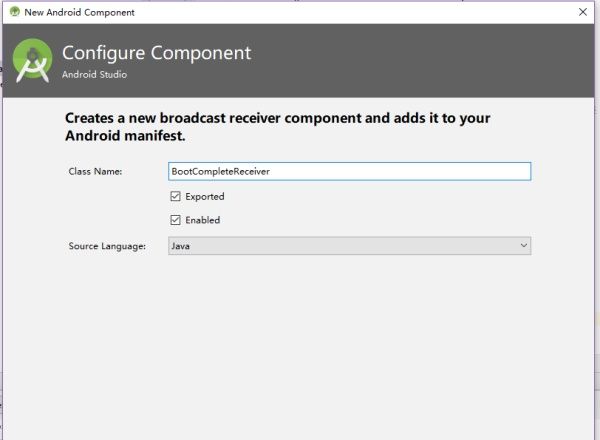Click the small Android Studio icon in title bar
Screen dimensions: 600x440
pyautogui.click(x=15, y=12)
